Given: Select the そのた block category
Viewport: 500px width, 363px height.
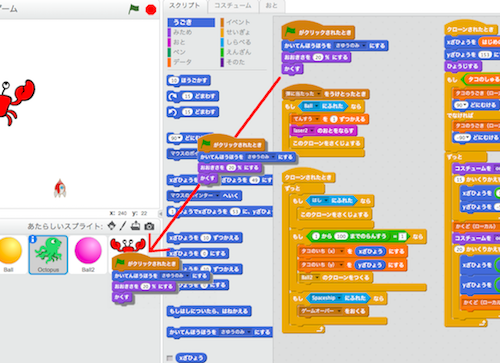Looking at the screenshot, I should click(x=235, y=62).
